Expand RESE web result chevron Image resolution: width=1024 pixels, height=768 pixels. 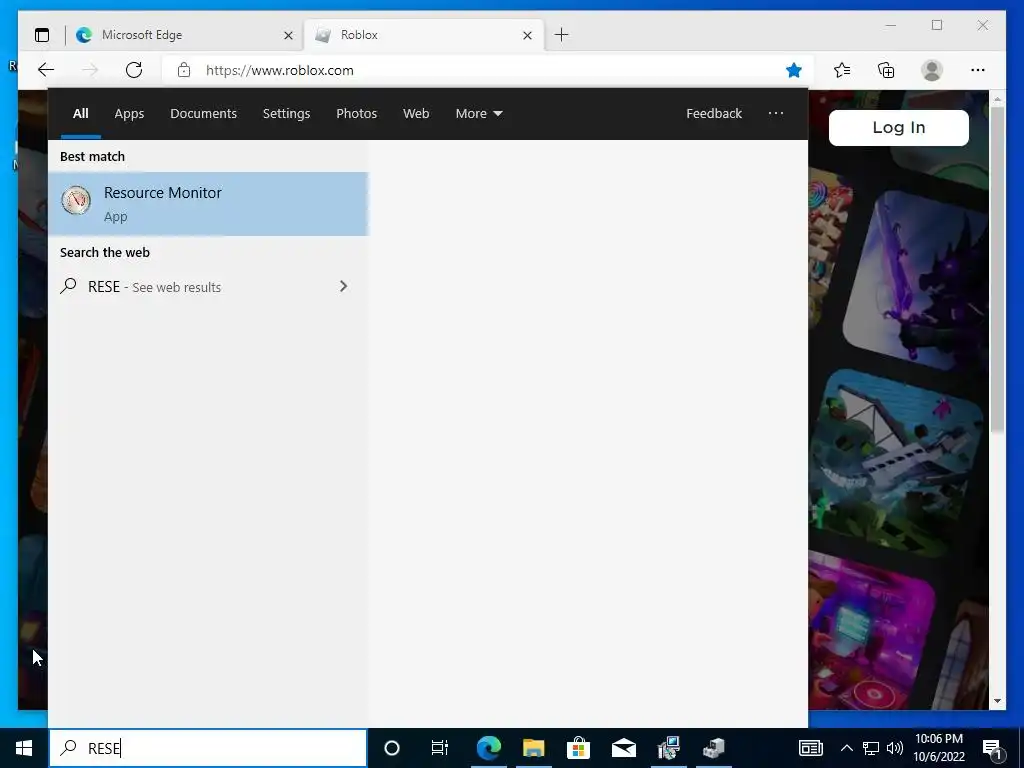tap(344, 287)
